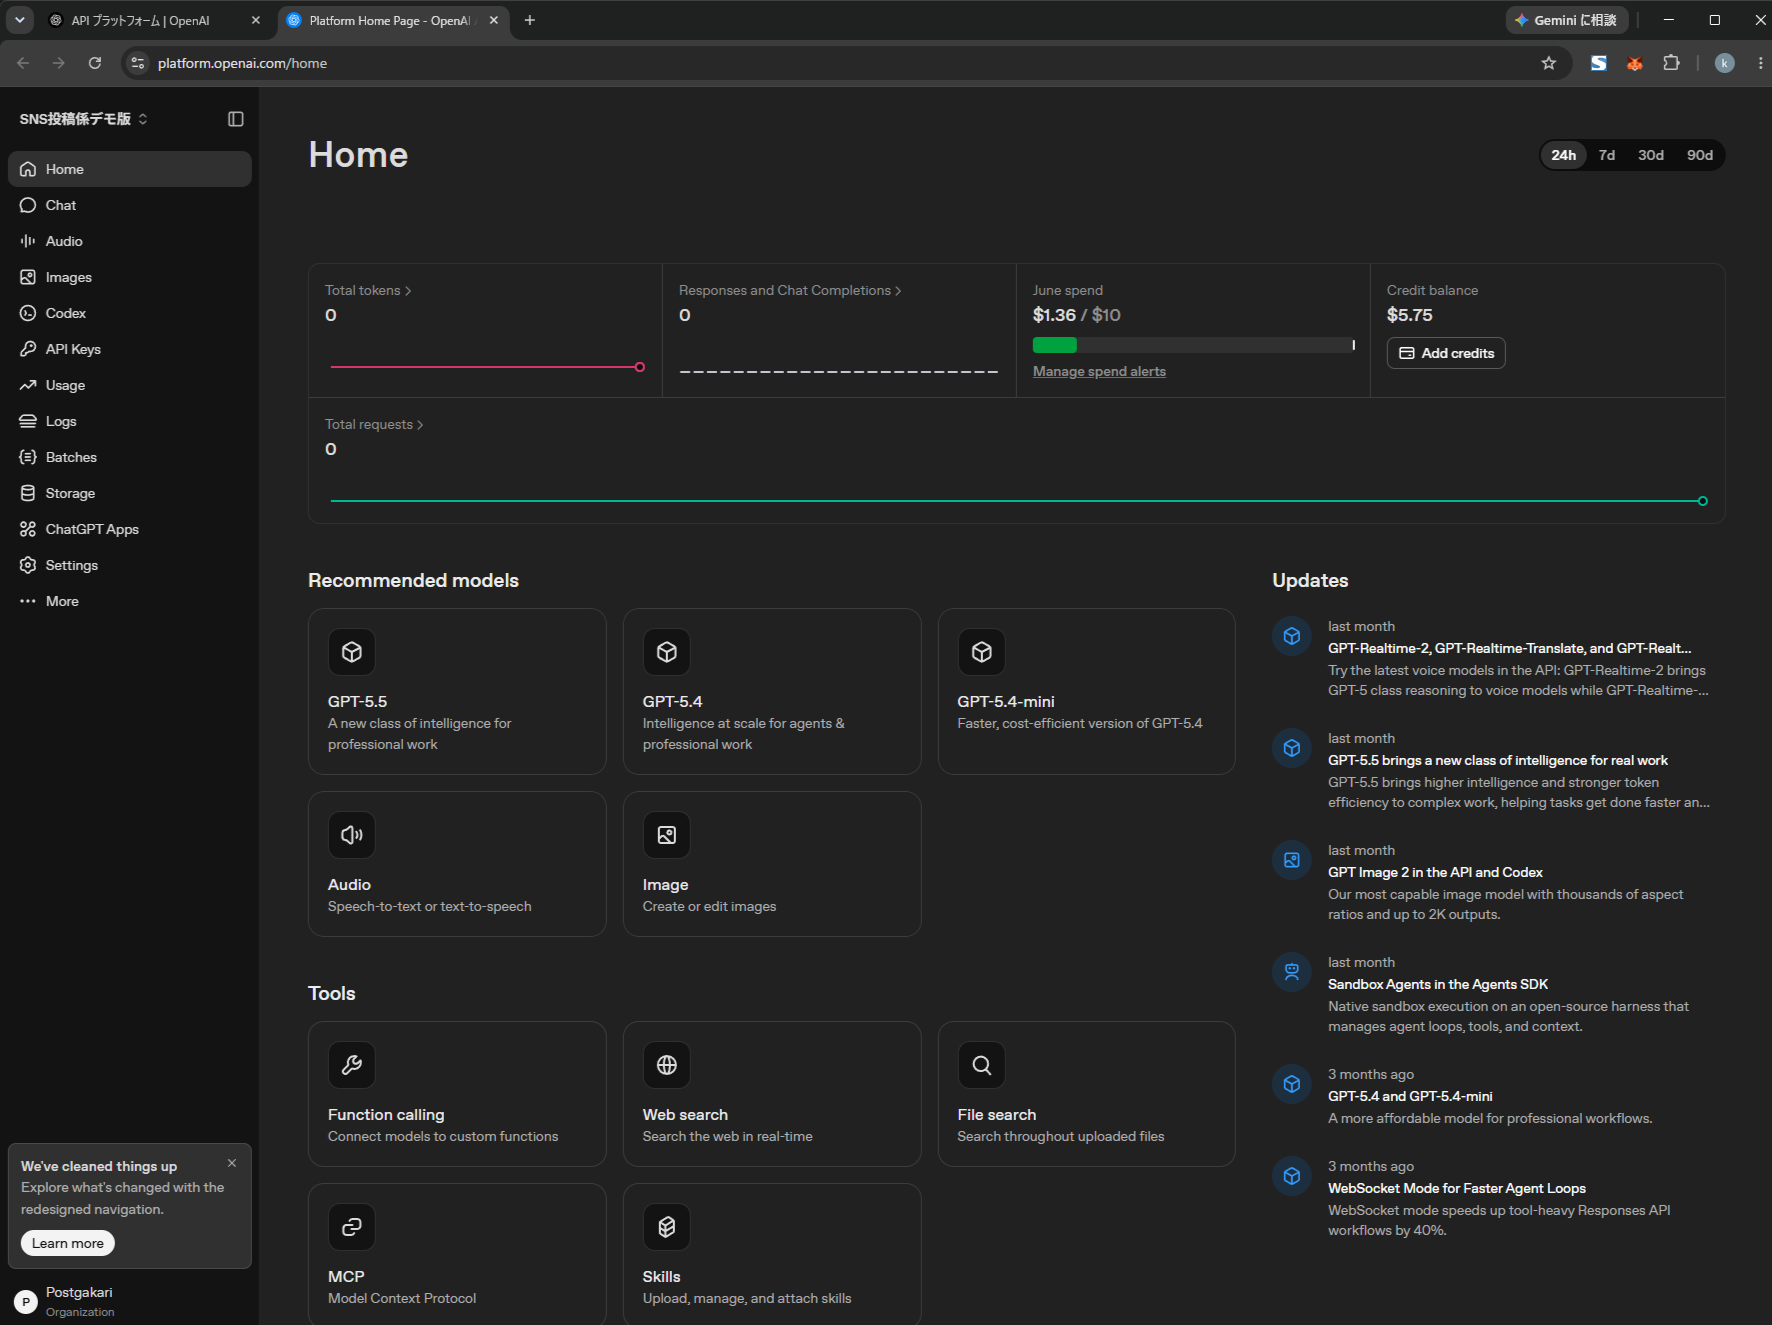1772x1325 pixels.
Task: Bookmark this page with the star icon
Action: click(x=1549, y=63)
